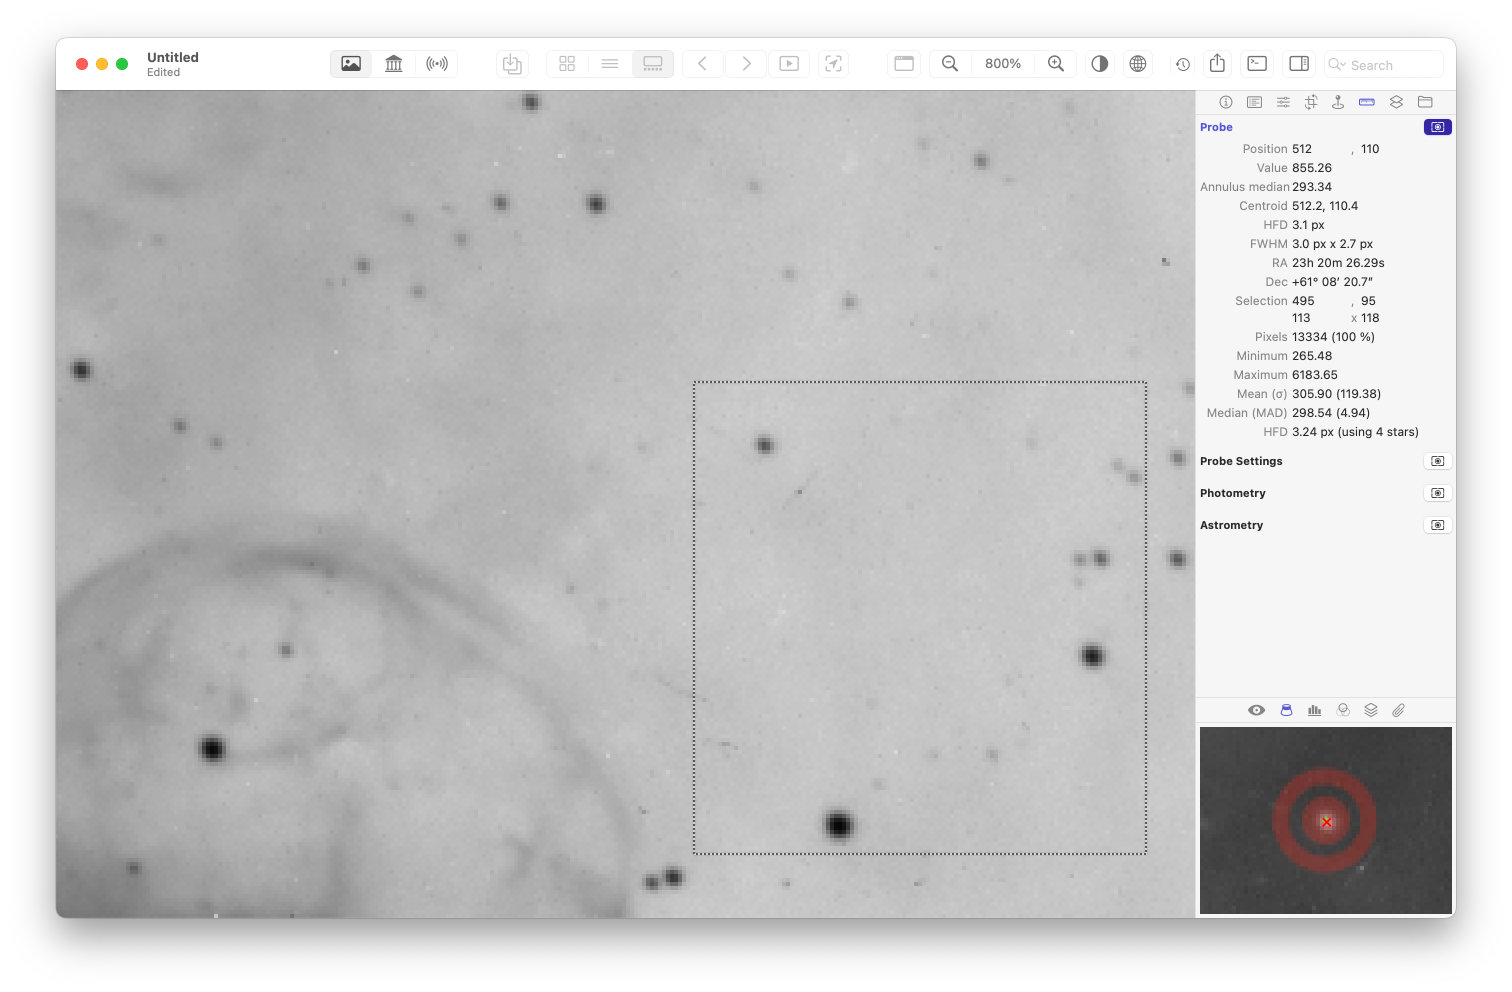Toggle the window fit toolbar icon

pos(904,64)
